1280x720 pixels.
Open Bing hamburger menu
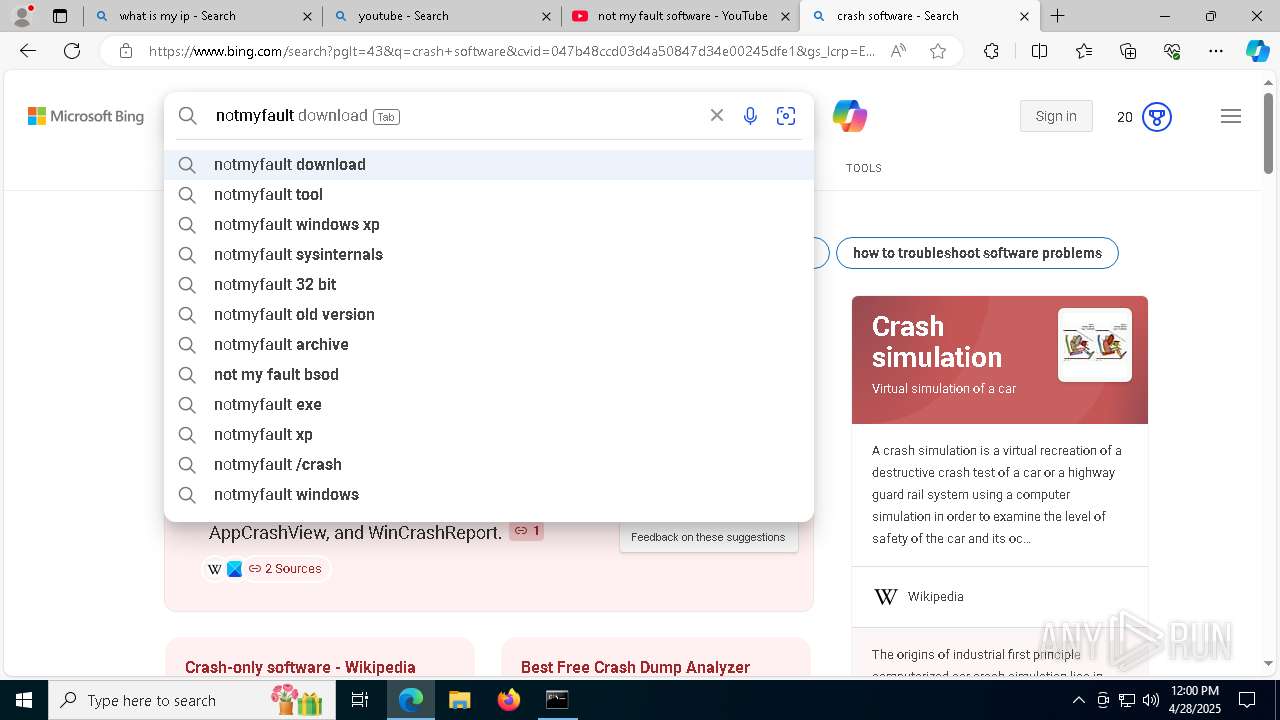pyautogui.click(x=1231, y=117)
